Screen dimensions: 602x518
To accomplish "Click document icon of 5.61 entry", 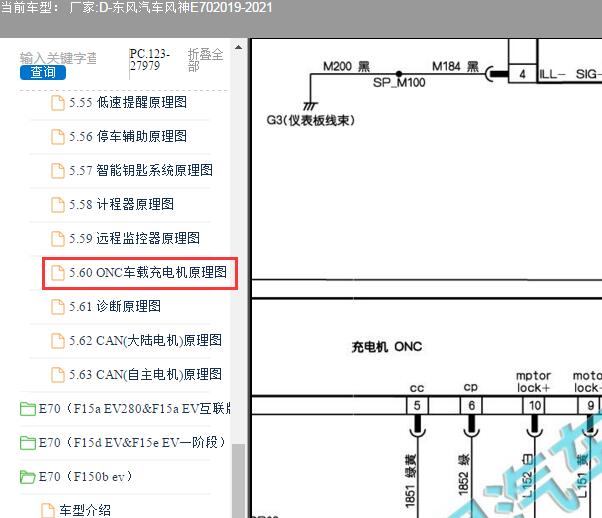I will 58,307.
